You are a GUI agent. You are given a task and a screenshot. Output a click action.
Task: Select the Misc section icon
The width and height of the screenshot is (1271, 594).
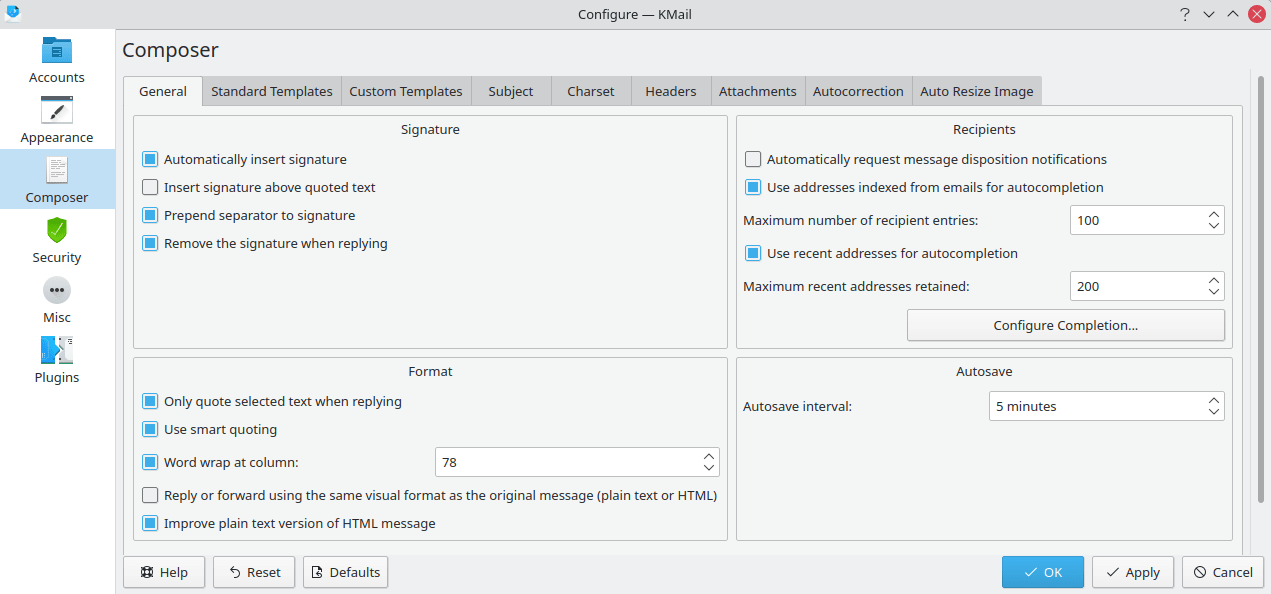pyautogui.click(x=56, y=300)
